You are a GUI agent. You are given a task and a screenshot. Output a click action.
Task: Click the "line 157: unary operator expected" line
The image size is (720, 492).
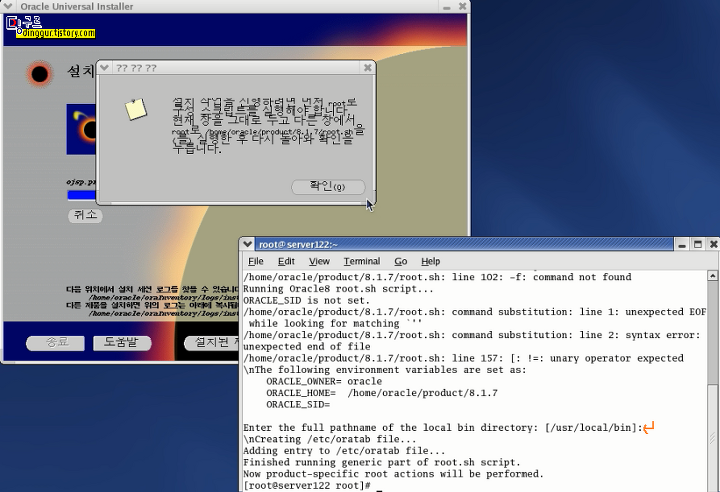(463, 358)
